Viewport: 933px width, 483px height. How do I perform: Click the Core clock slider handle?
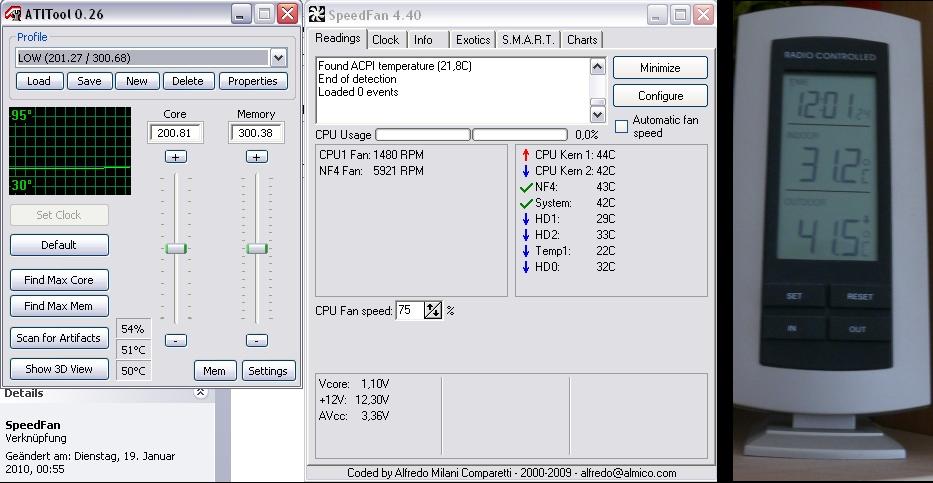(176, 248)
